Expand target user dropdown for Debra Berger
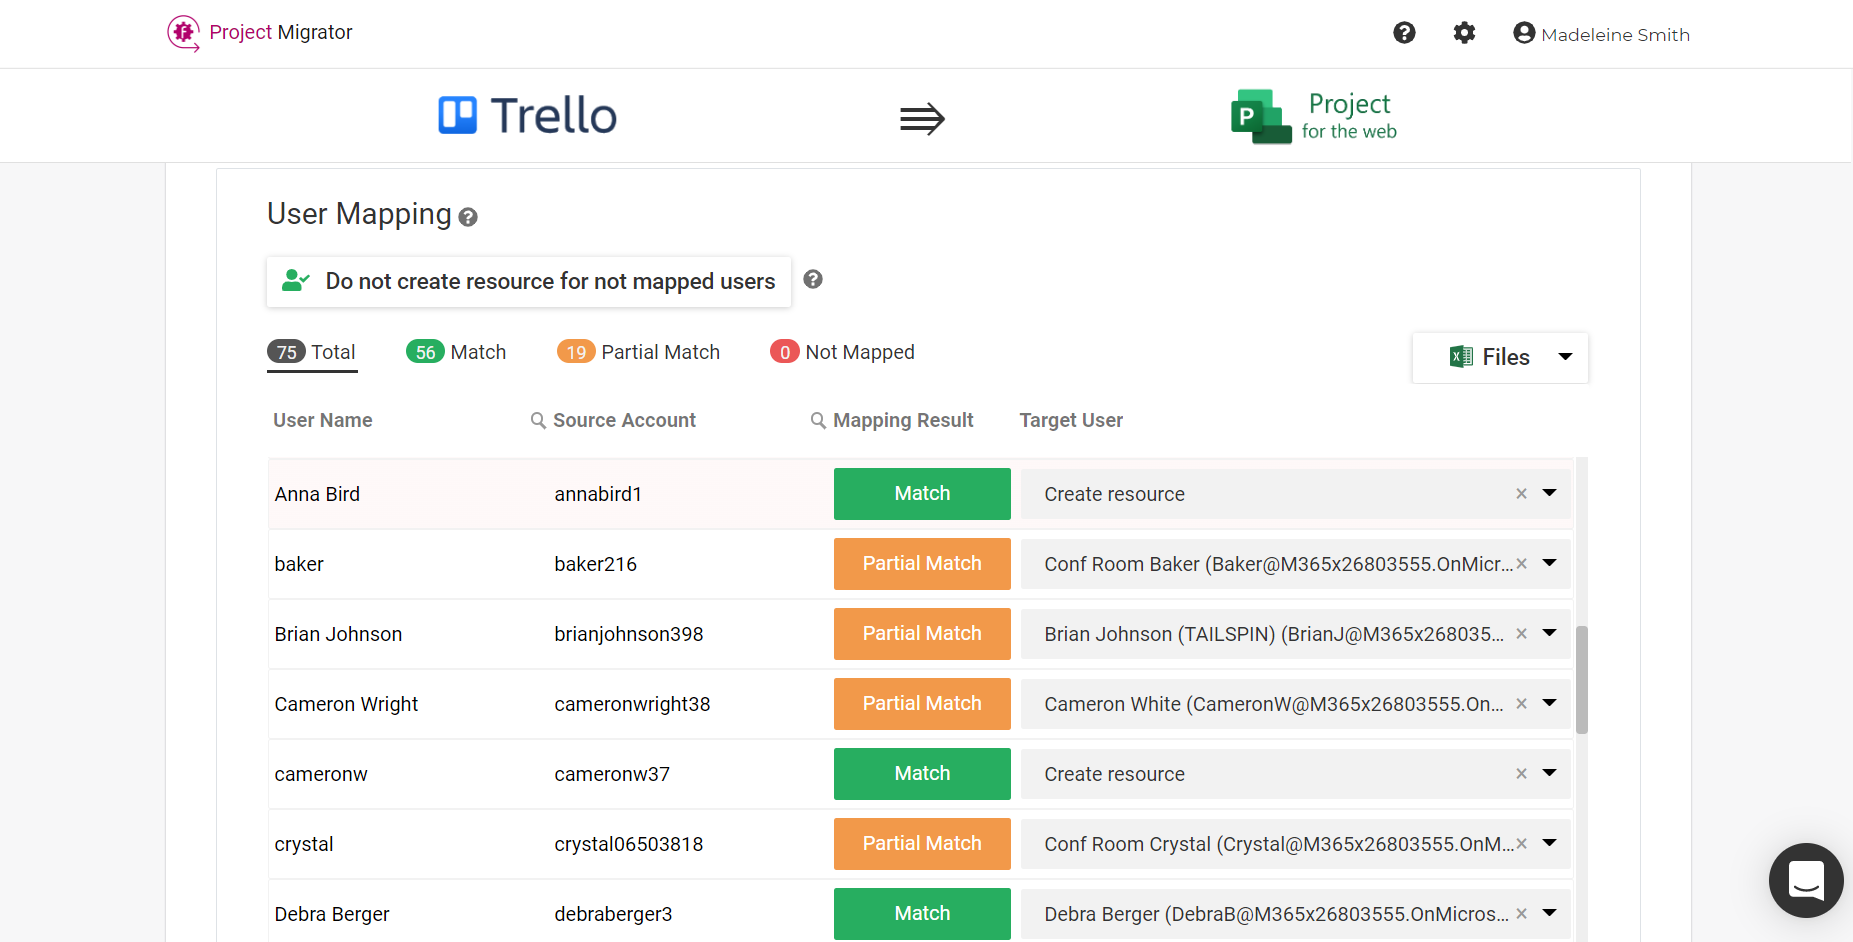 tap(1549, 913)
